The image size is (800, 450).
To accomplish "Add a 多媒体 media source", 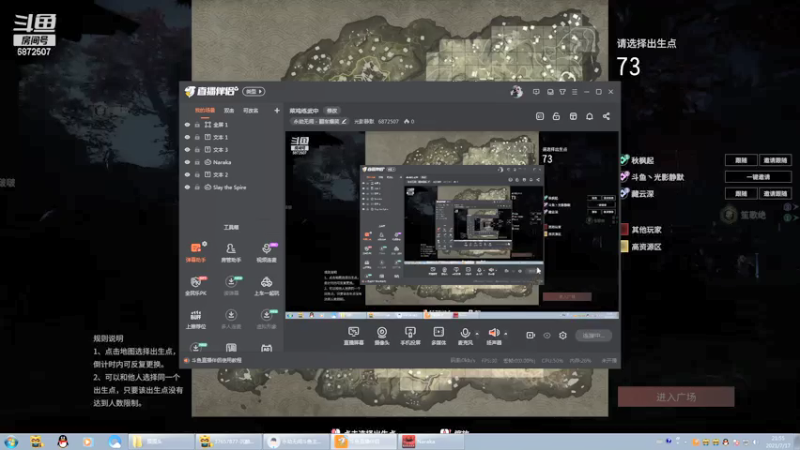I will (x=439, y=336).
